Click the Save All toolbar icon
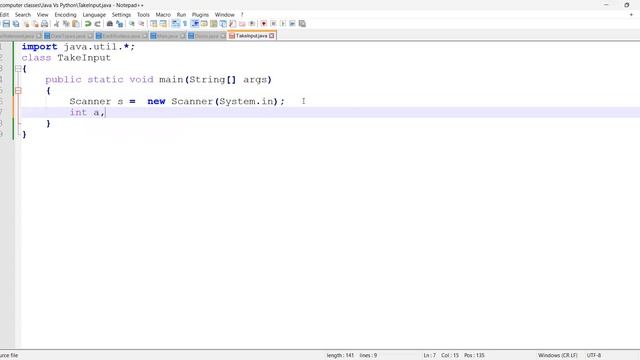This screenshot has width=640, height=360. click(x=16, y=24)
